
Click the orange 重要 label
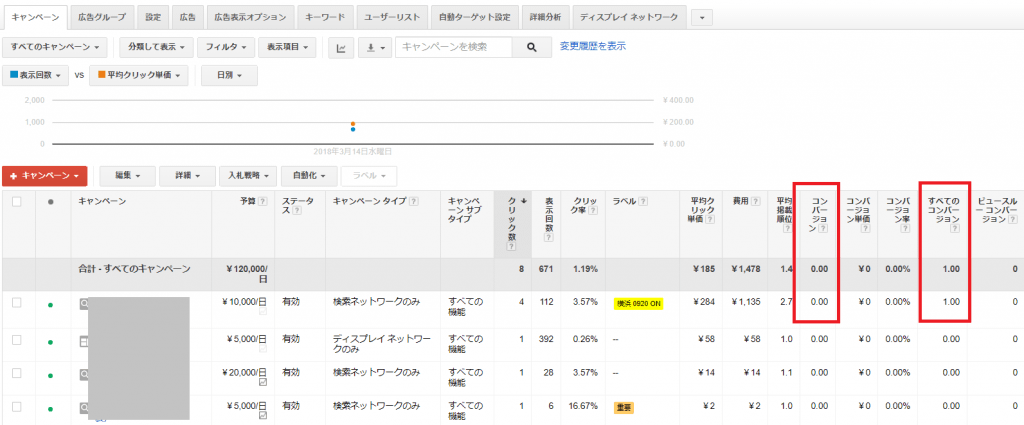[624, 407]
